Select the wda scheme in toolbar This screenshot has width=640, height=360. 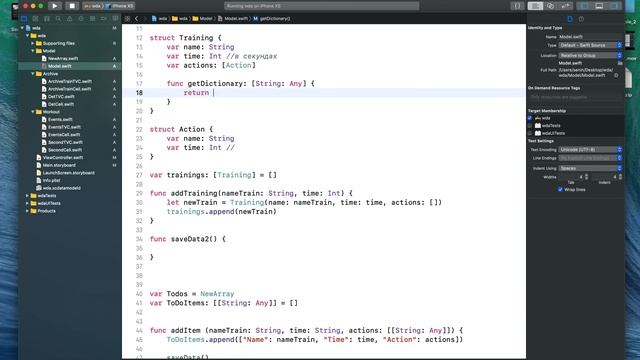click(93, 6)
